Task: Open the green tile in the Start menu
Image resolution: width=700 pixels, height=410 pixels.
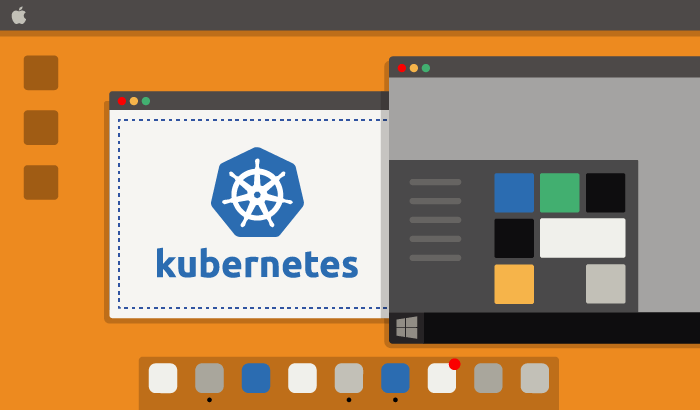Action: 560,193
